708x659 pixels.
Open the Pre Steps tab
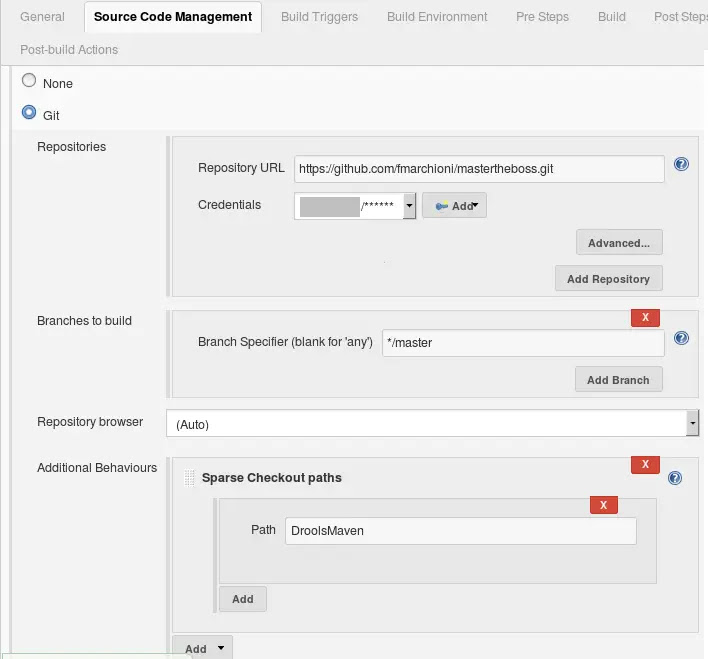coord(542,17)
